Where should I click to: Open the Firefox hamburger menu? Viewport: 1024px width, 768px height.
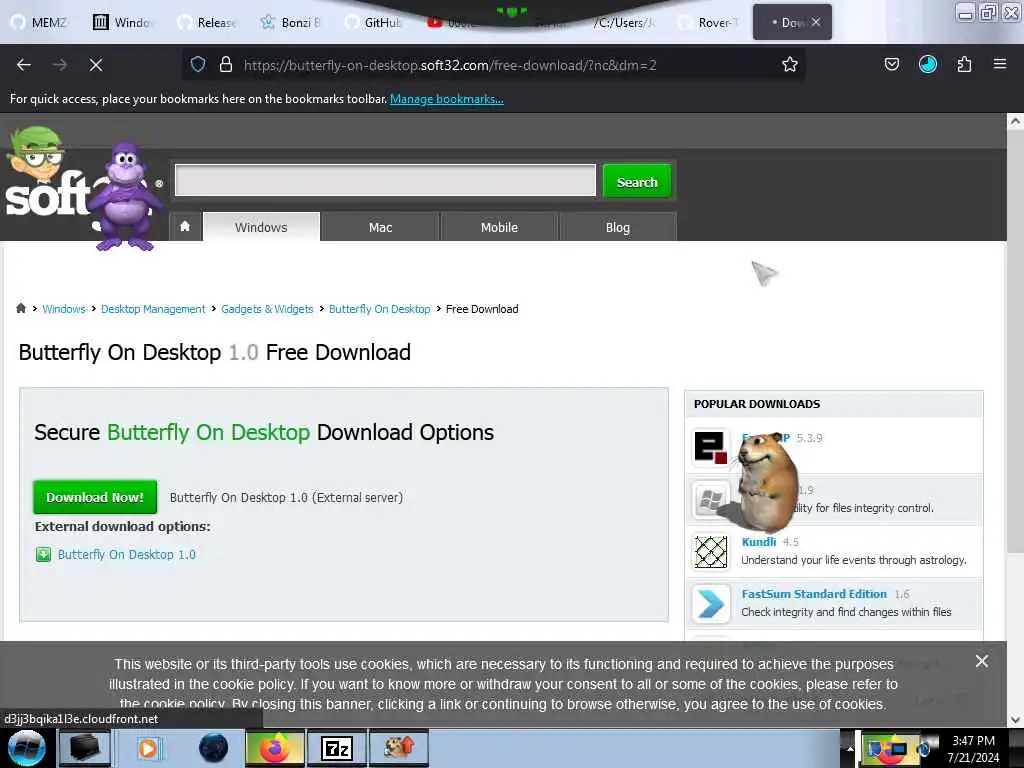tap(999, 64)
